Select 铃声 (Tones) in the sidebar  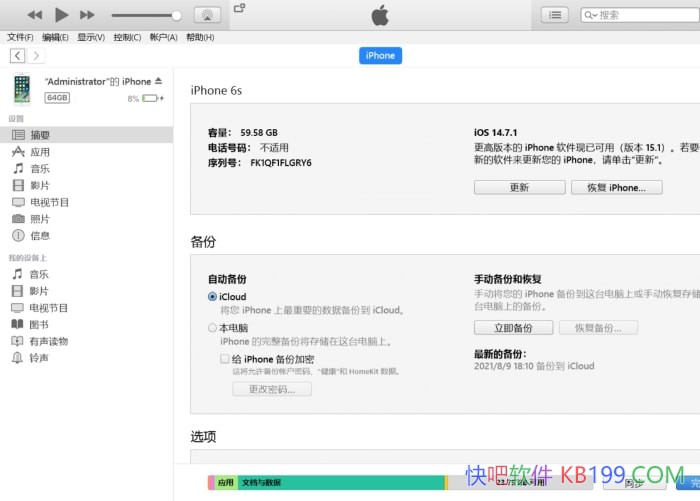pyautogui.click(x=39, y=358)
